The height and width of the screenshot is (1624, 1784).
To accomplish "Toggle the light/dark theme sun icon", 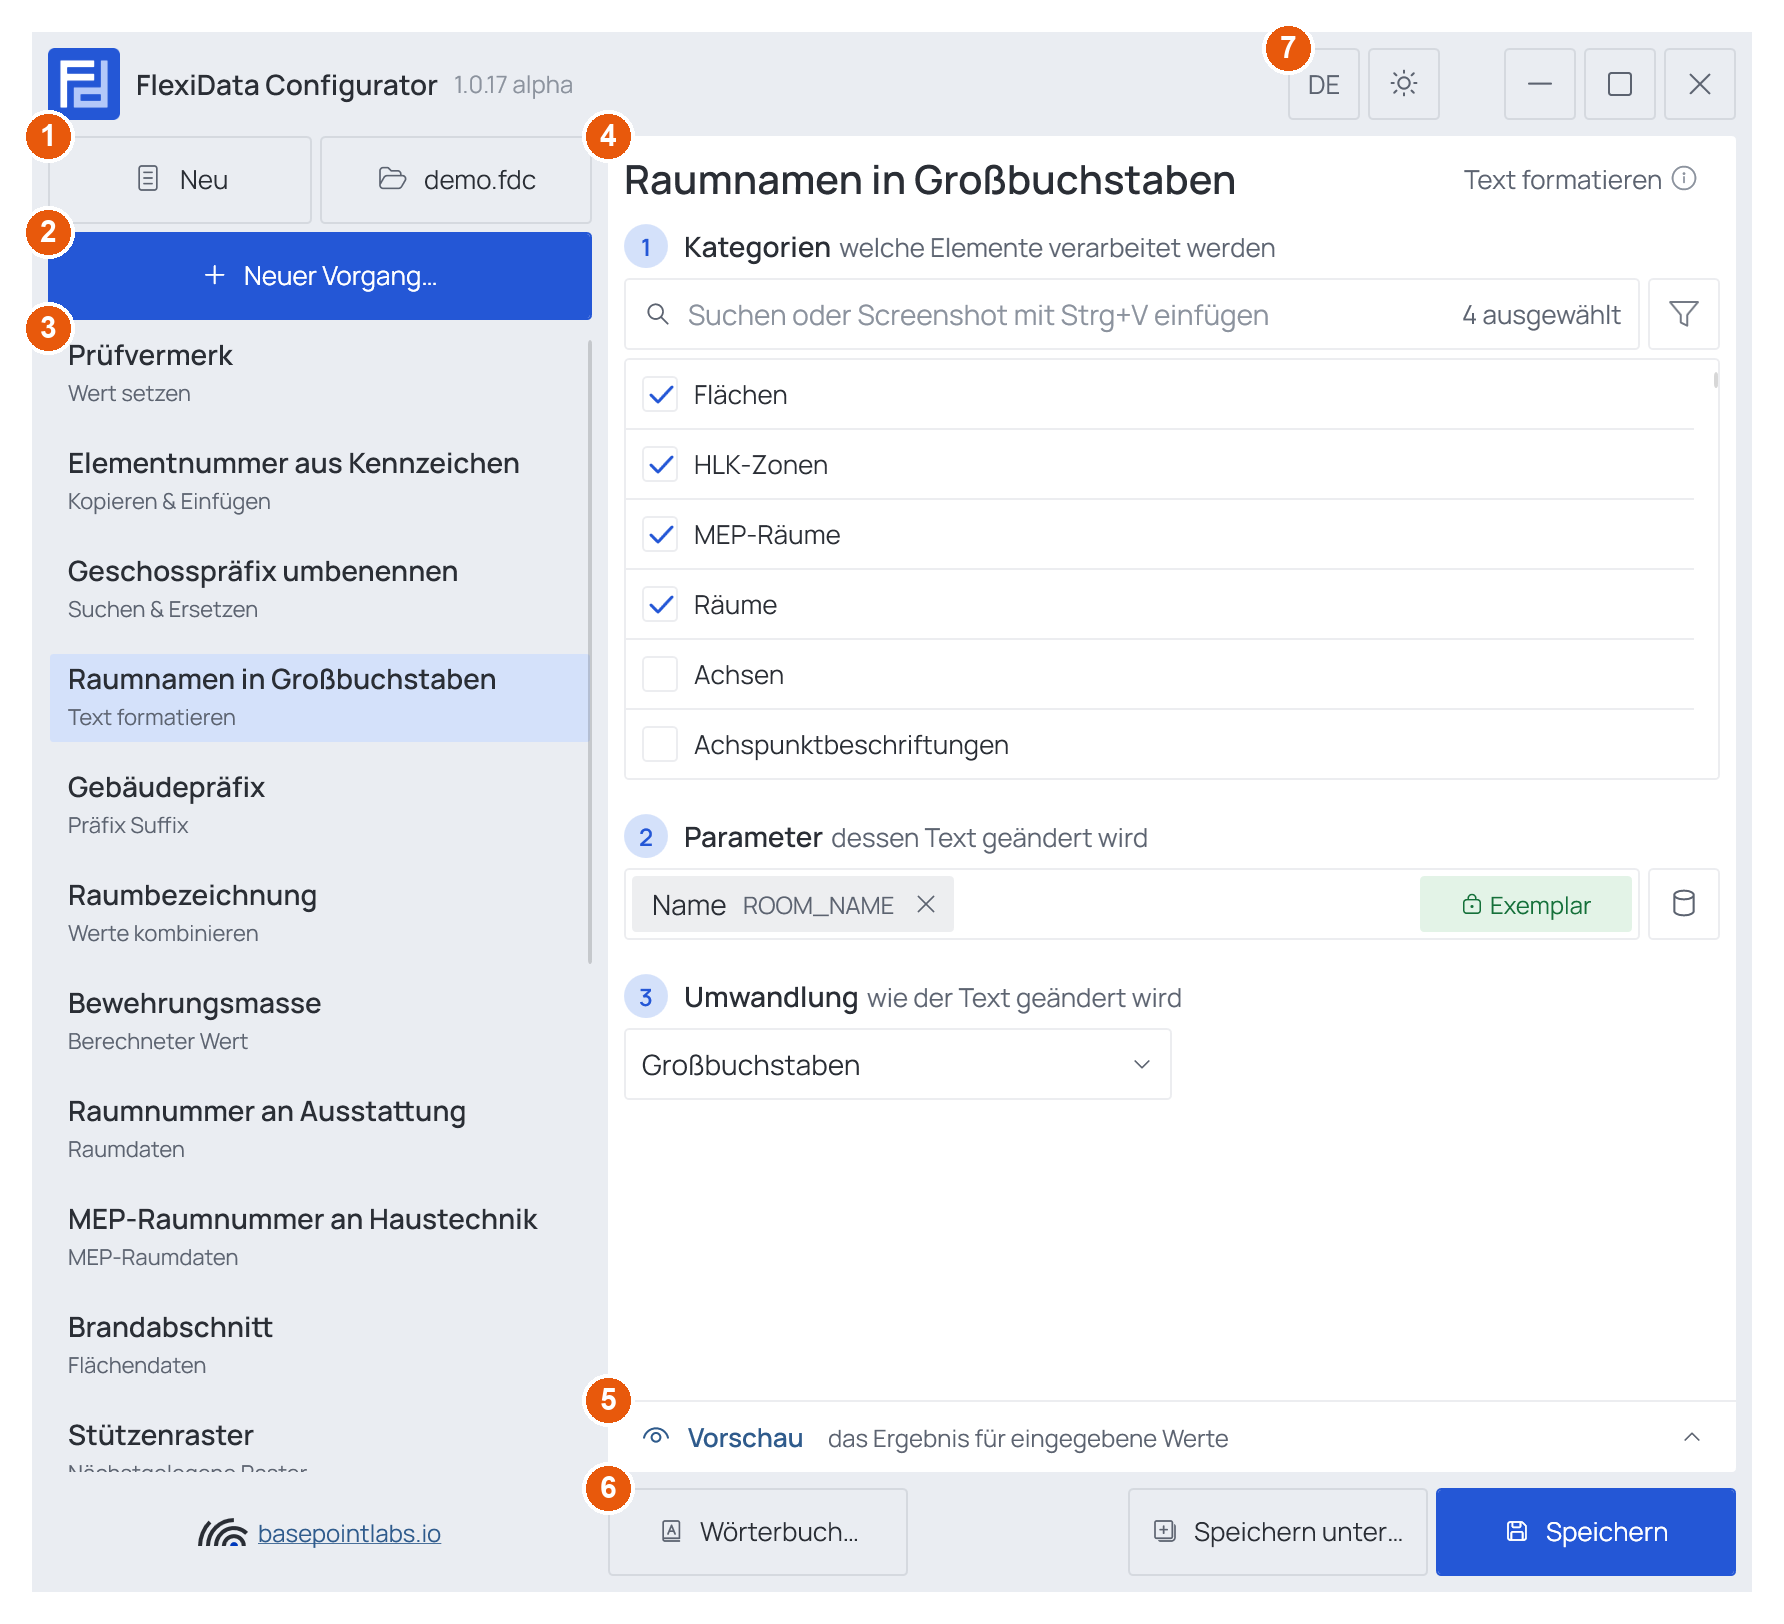I will pyautogui.click(x=1403, y=84).
